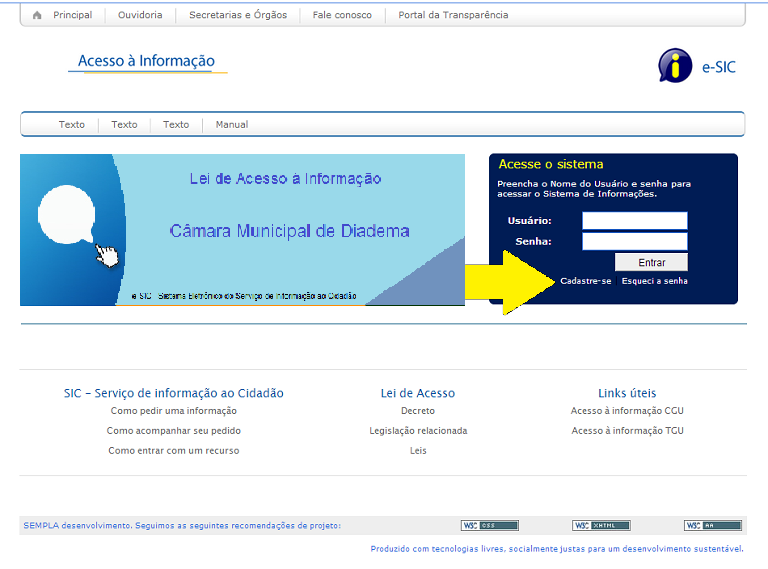Image resolution: width=768 pixels, height=569 pixels.
Task: Click the speech bubble banner image
Action: [242, 230]
